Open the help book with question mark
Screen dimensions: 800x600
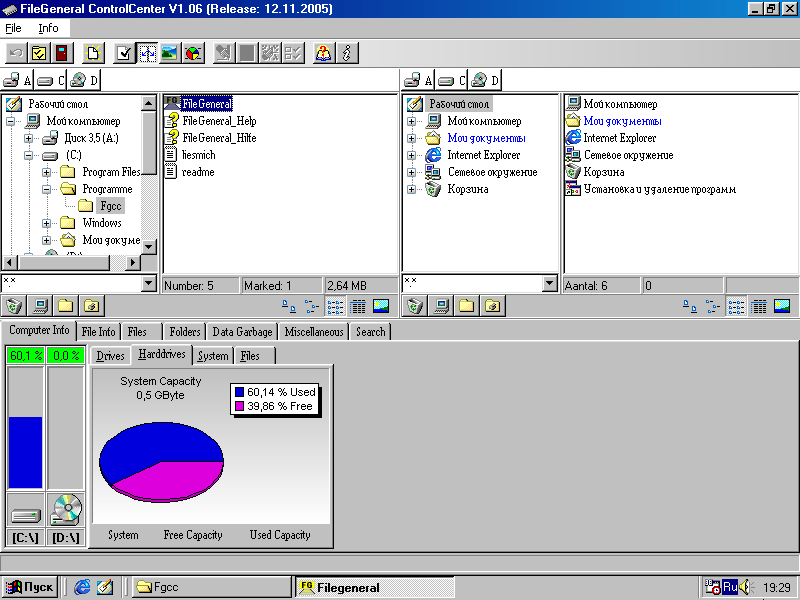pyautogui.click(x=323, y=53)
